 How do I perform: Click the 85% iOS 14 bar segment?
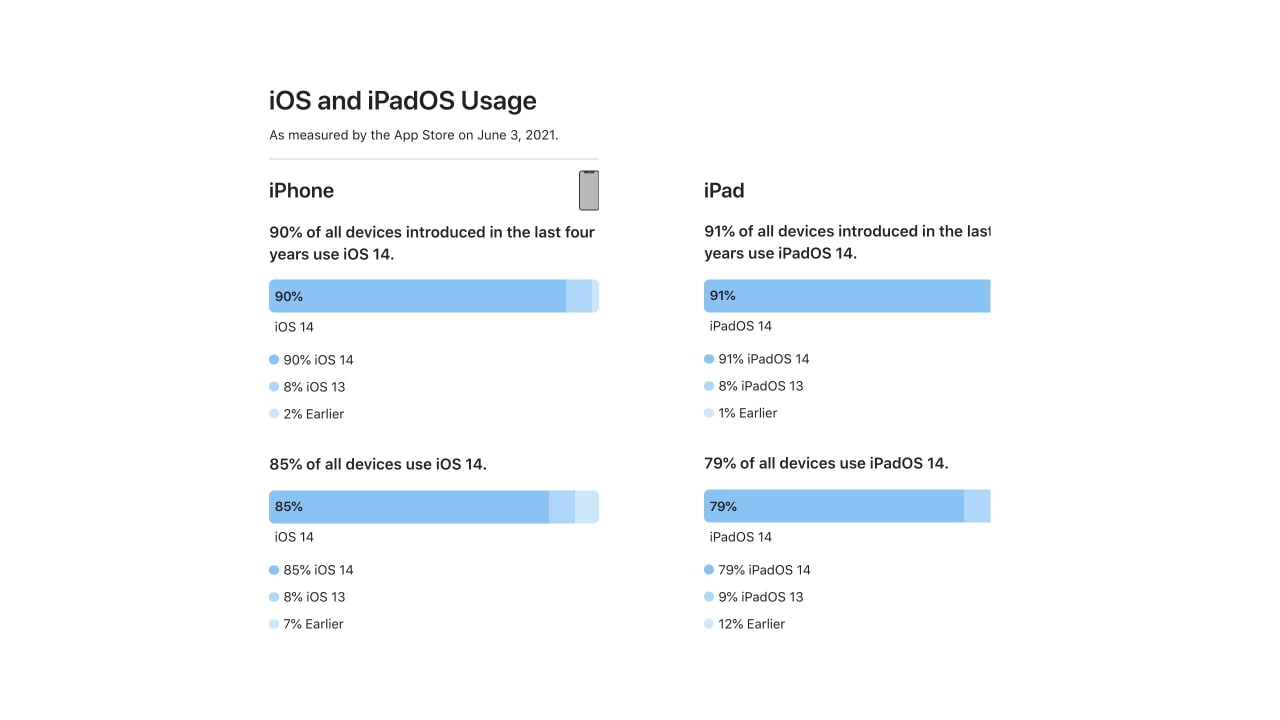click(409, 507)
